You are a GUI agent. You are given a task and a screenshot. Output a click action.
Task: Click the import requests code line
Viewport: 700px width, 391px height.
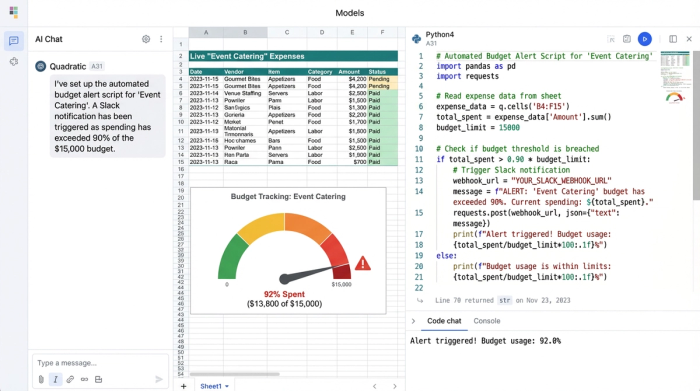[467, 76]
